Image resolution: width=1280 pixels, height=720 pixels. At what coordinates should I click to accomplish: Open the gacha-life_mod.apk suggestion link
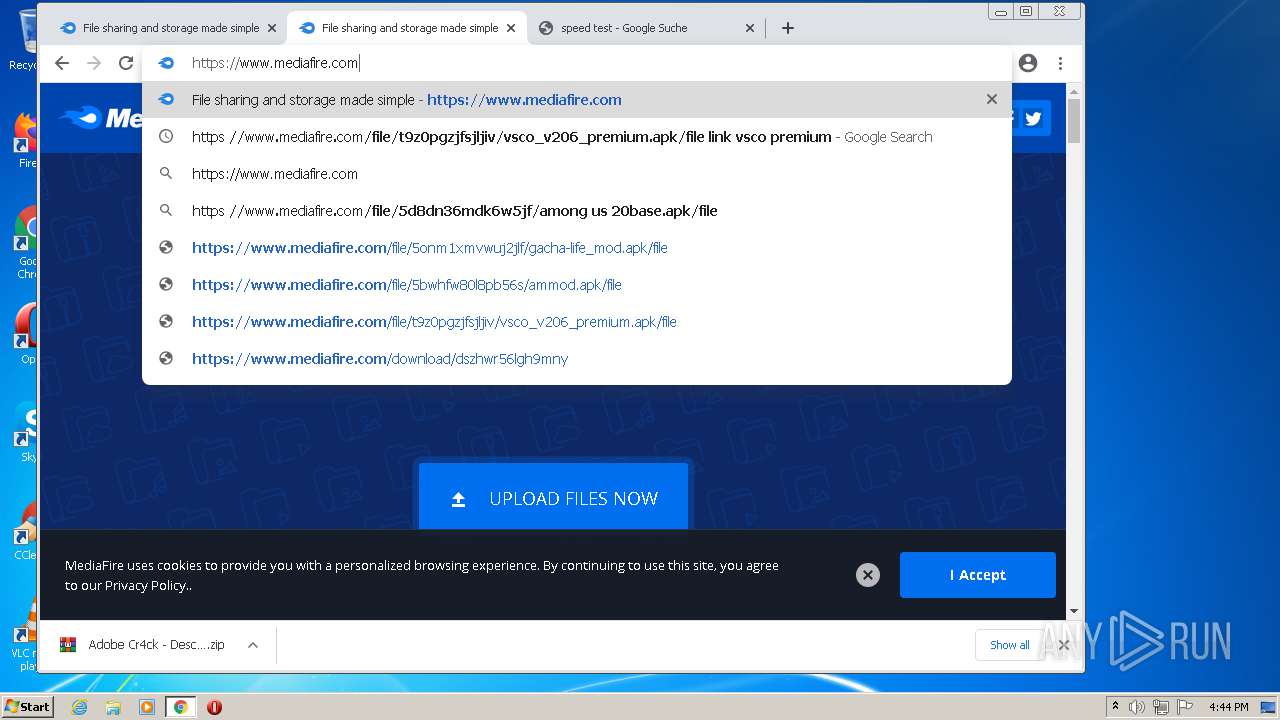coord(577,248)
